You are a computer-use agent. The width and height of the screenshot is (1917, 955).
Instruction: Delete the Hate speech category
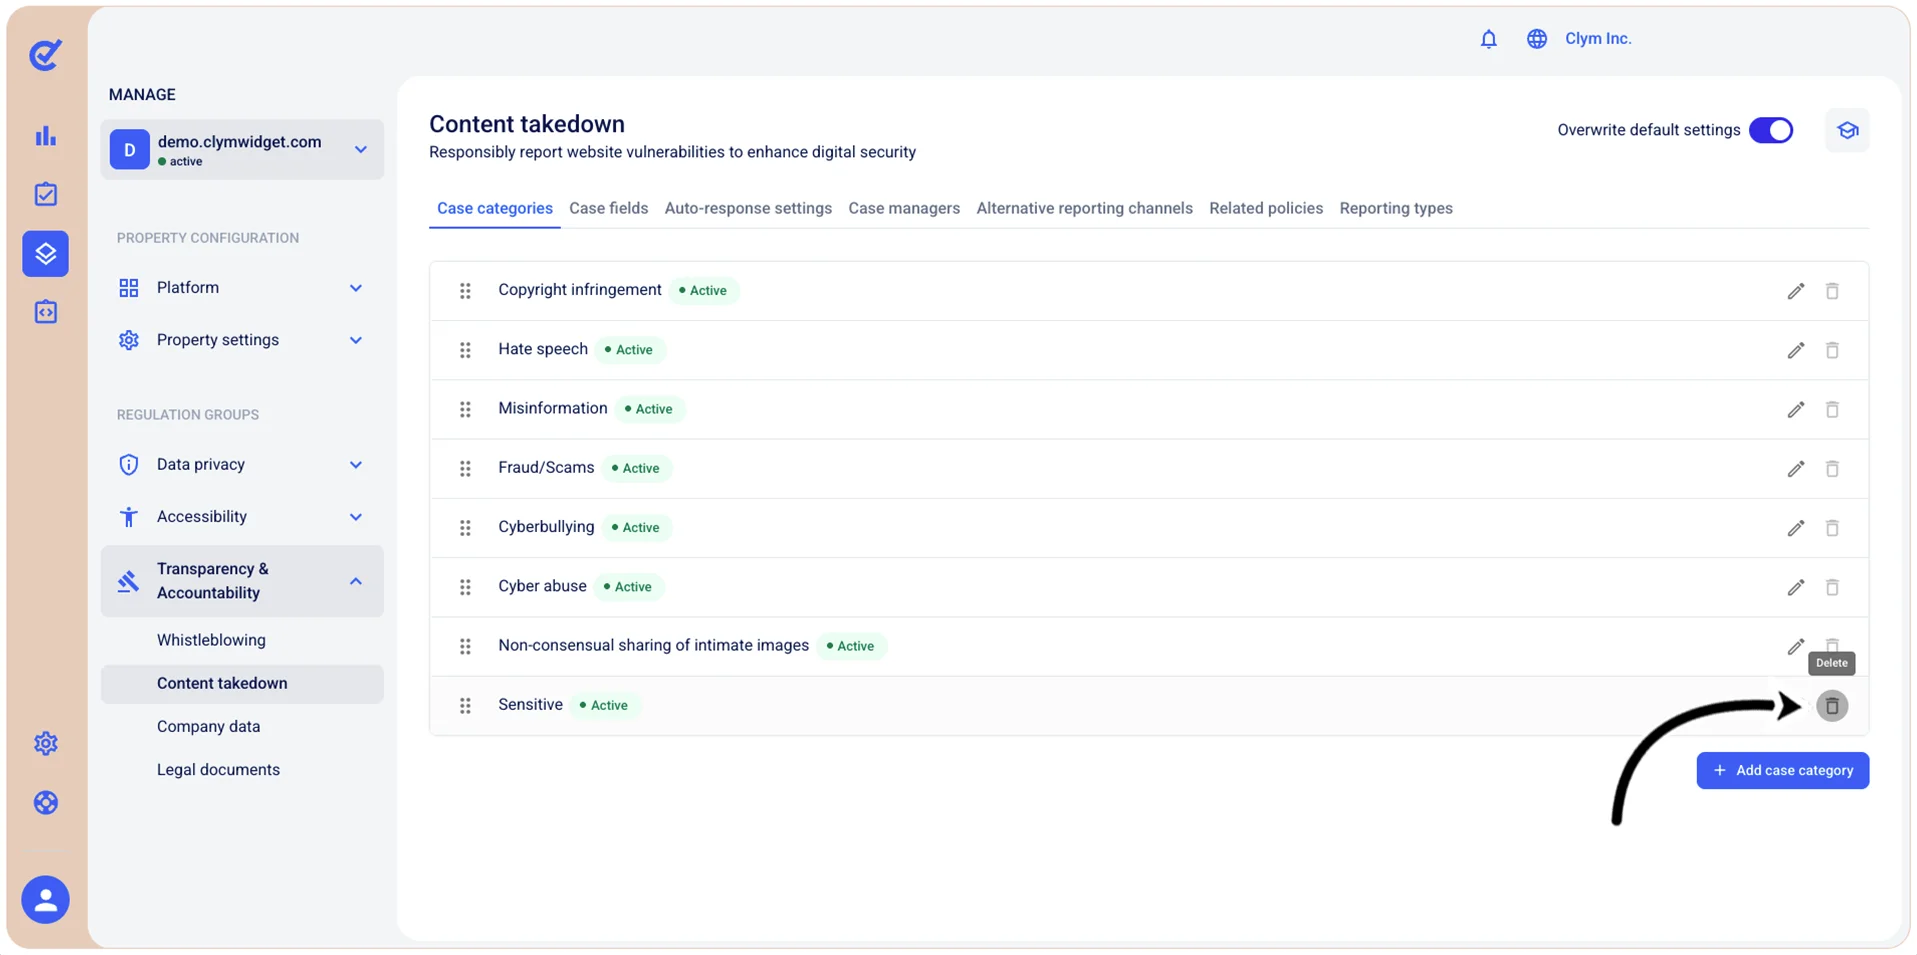tap(1832, 350)
